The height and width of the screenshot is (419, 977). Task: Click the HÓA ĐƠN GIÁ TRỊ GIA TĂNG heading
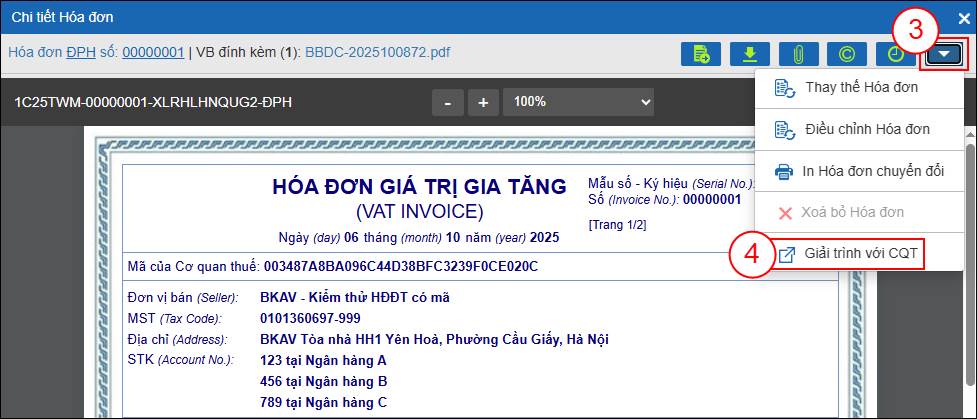[x=419, y=187]
